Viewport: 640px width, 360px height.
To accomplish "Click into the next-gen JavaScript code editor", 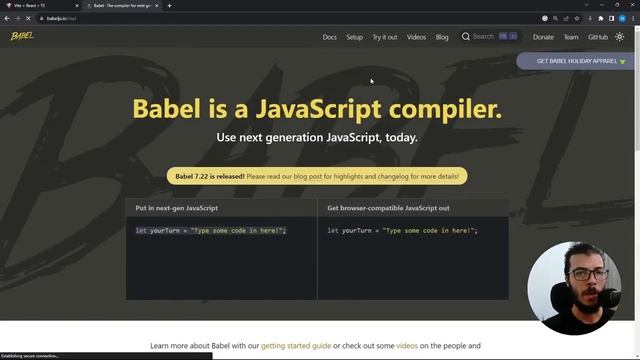I will click(x=221, y=258).
